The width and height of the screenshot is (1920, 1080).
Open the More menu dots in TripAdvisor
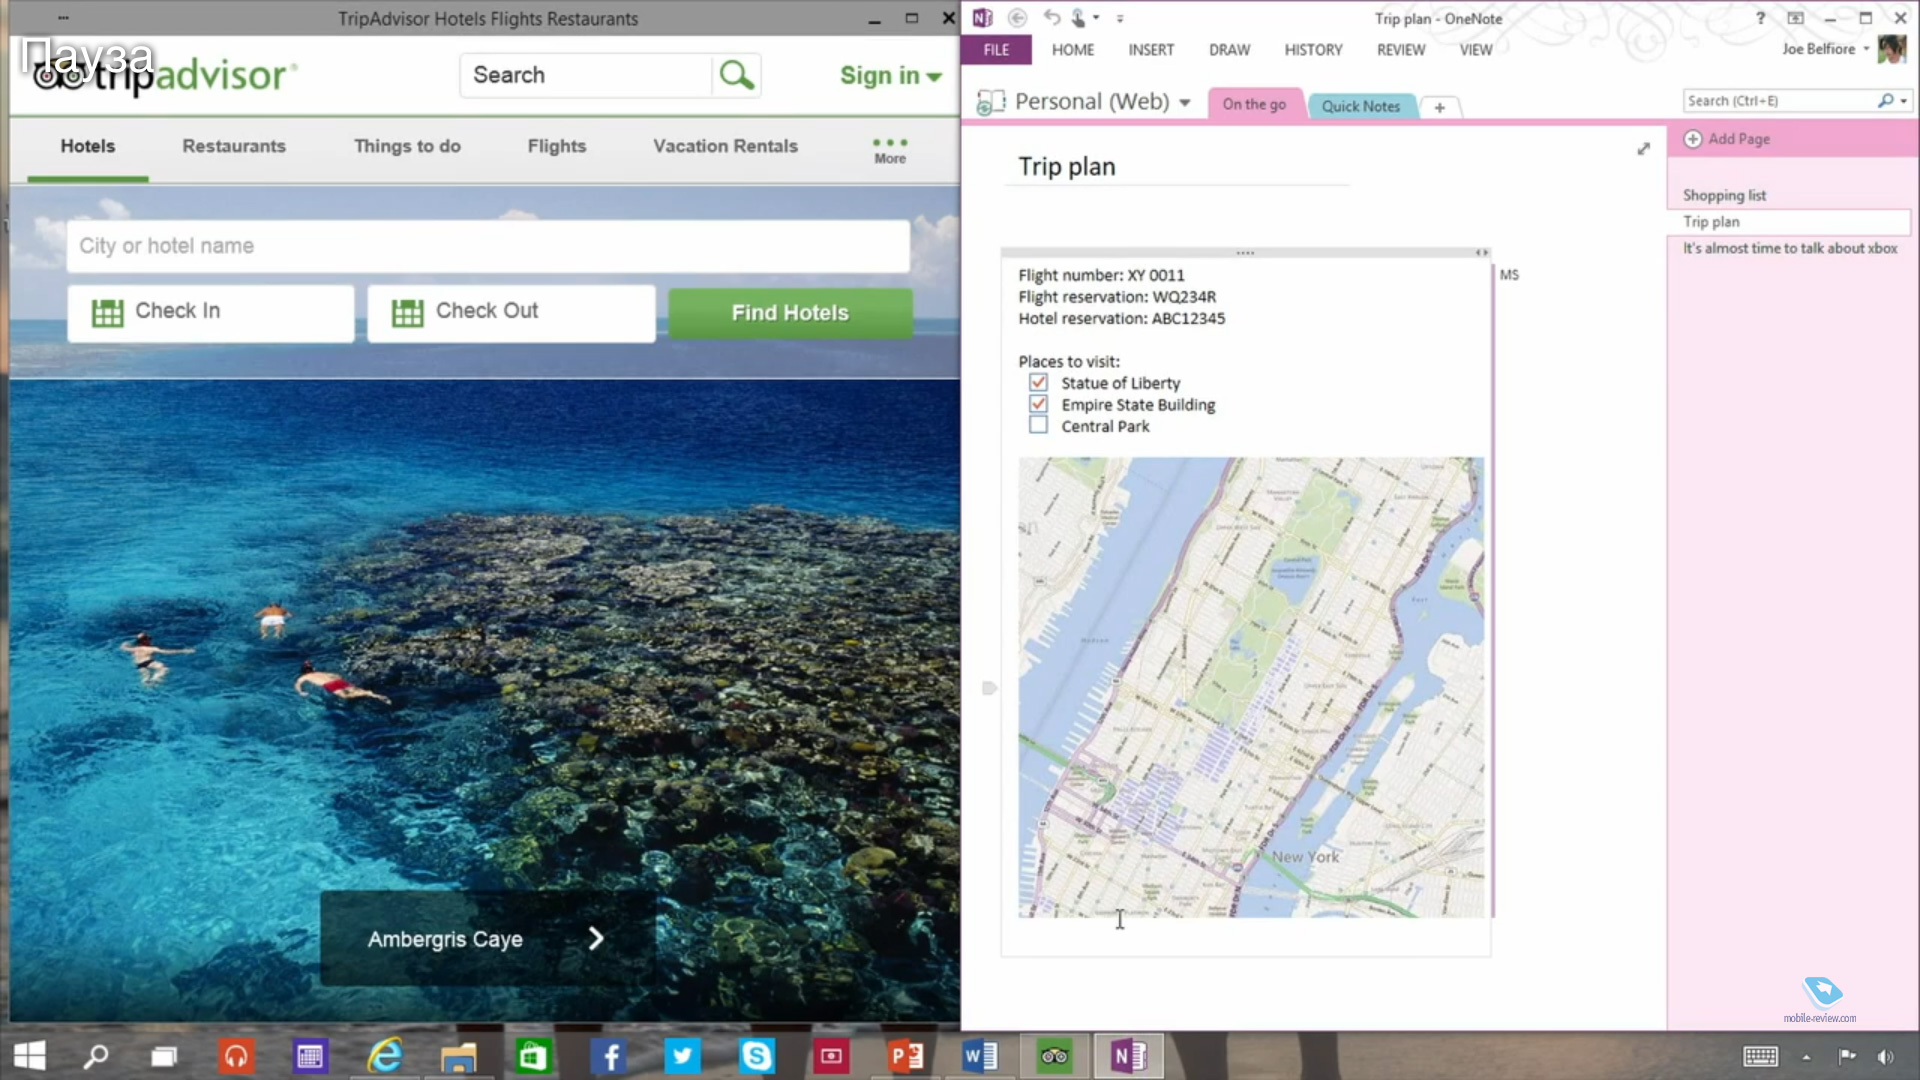click(890, 143)
